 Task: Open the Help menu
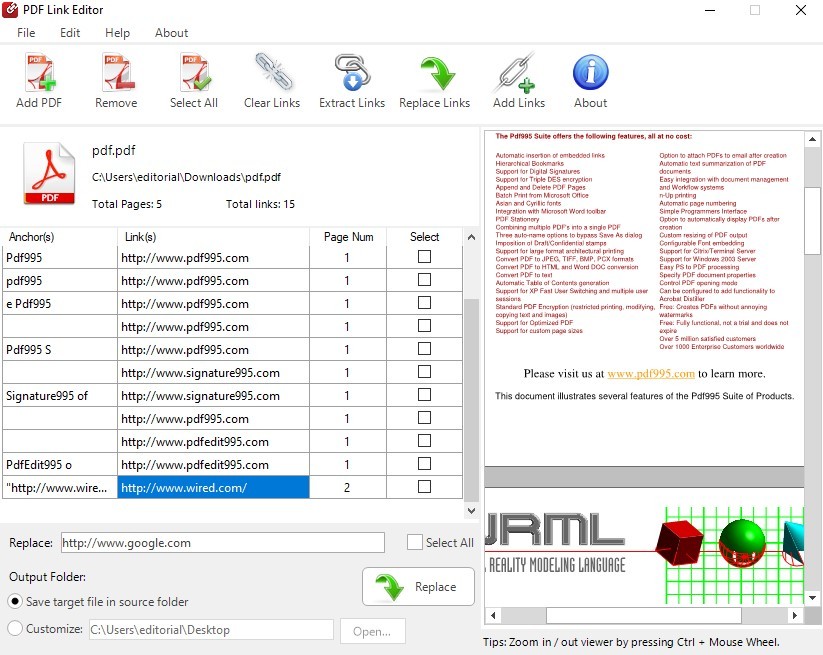coord(117,33)
